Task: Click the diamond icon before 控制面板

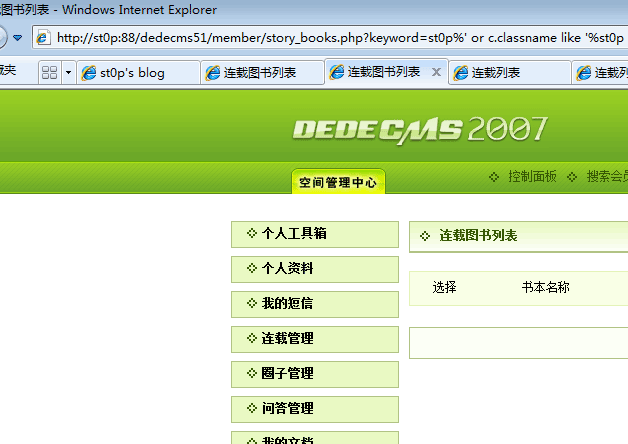Action: tap(494, 177)
